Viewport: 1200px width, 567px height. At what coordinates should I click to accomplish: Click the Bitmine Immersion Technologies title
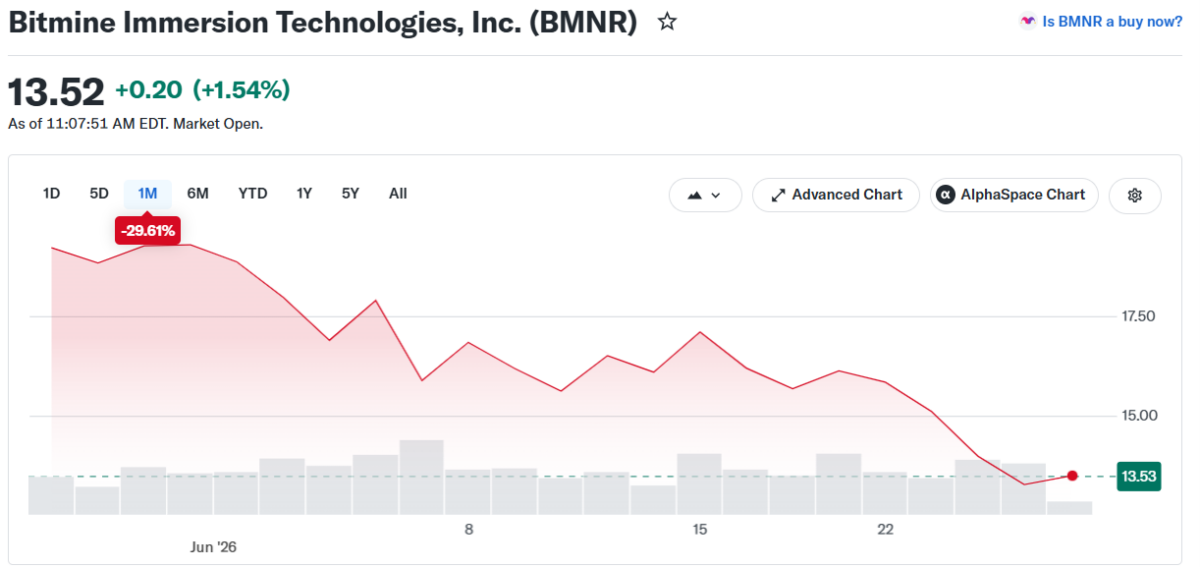(x=323, y=22)
